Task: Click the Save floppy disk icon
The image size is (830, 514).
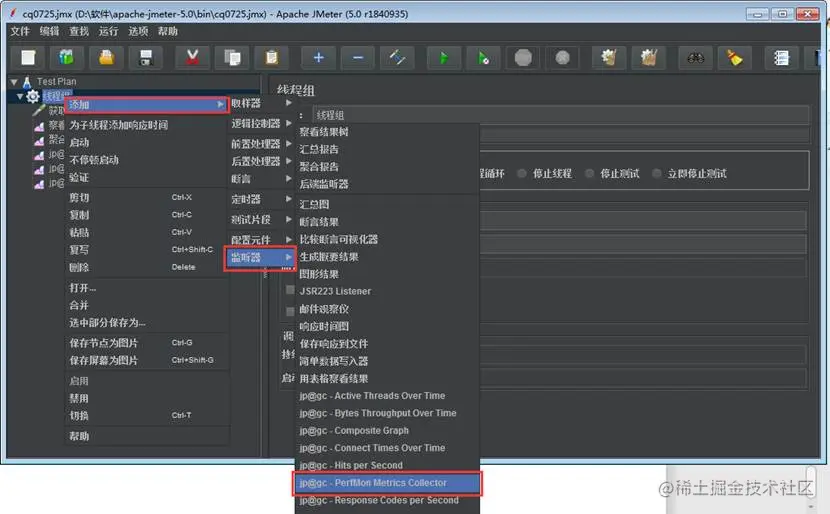Action: tap(146, 57)
